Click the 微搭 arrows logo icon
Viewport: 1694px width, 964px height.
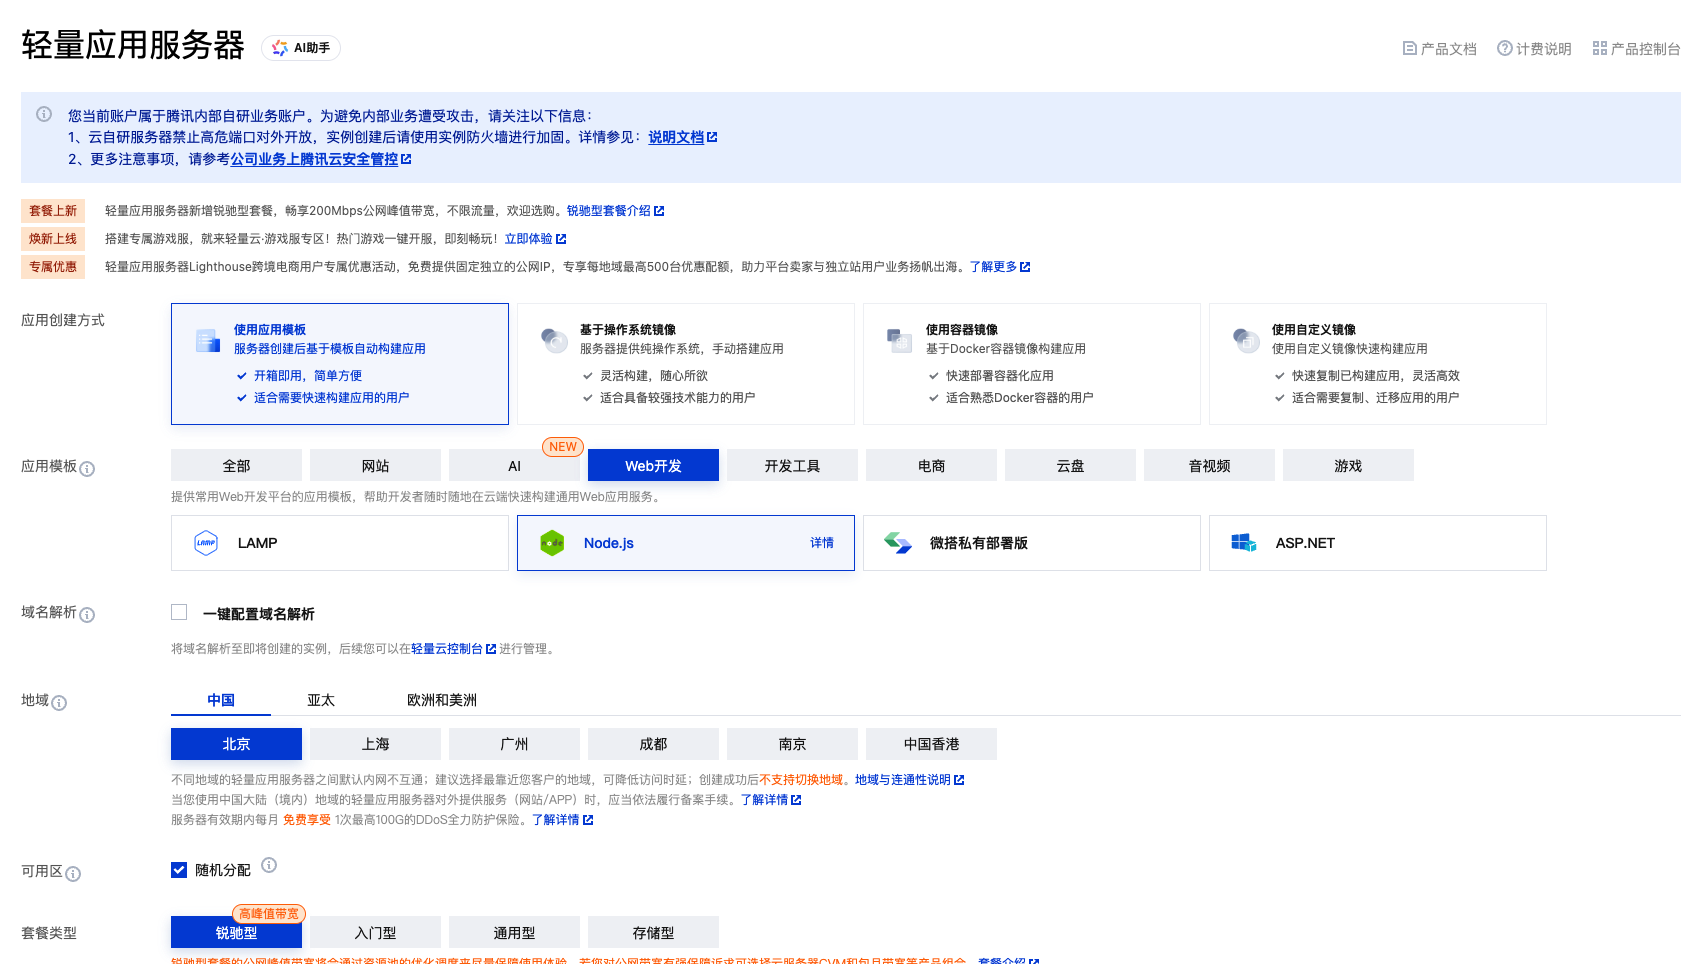pos(898,543)
